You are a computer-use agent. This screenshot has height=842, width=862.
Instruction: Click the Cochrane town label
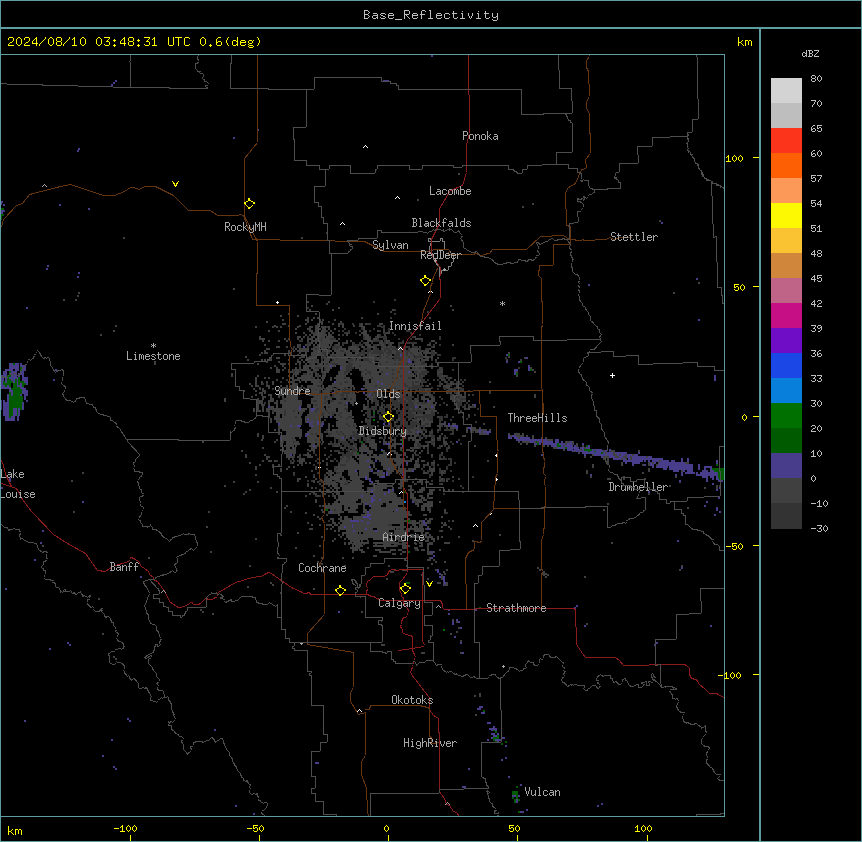pos(322,568)
